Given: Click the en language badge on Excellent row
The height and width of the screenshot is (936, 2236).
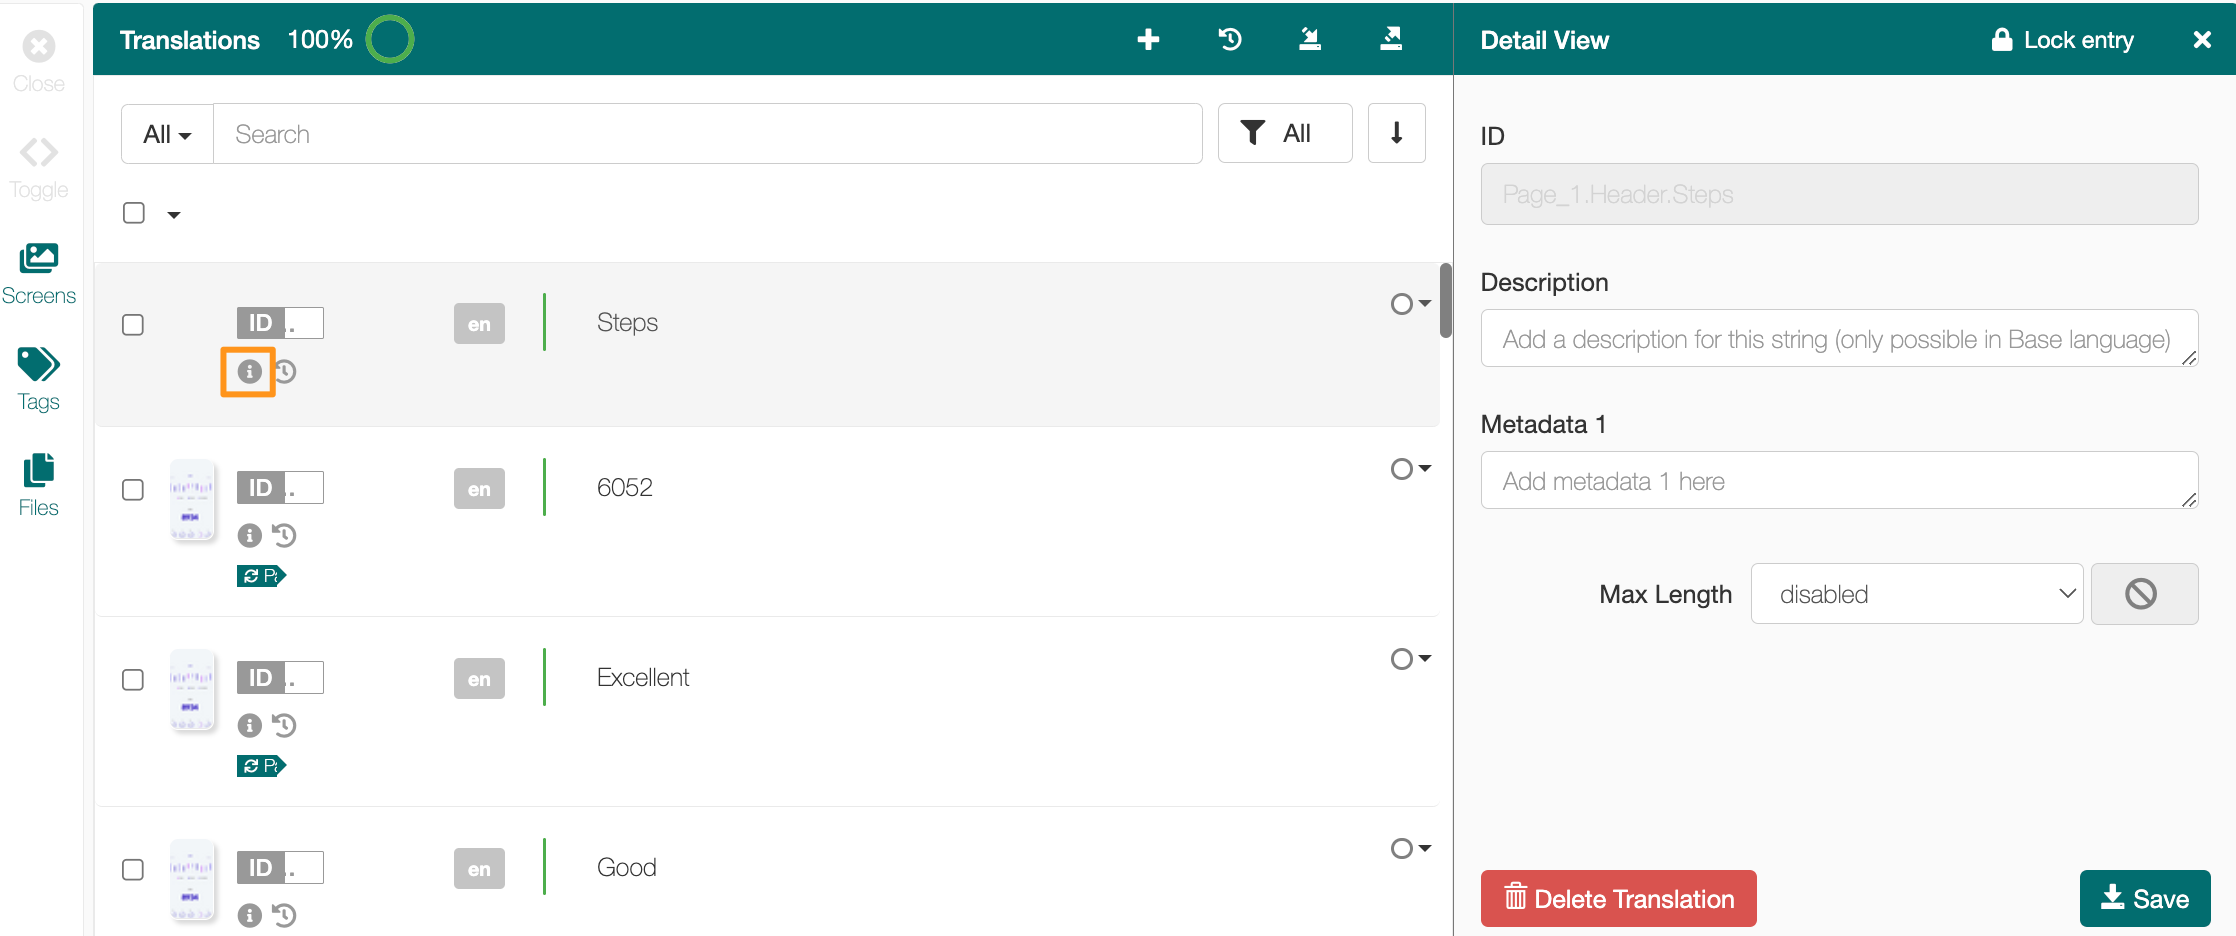Looking at the screenshot, I should [x=479, y=679].
